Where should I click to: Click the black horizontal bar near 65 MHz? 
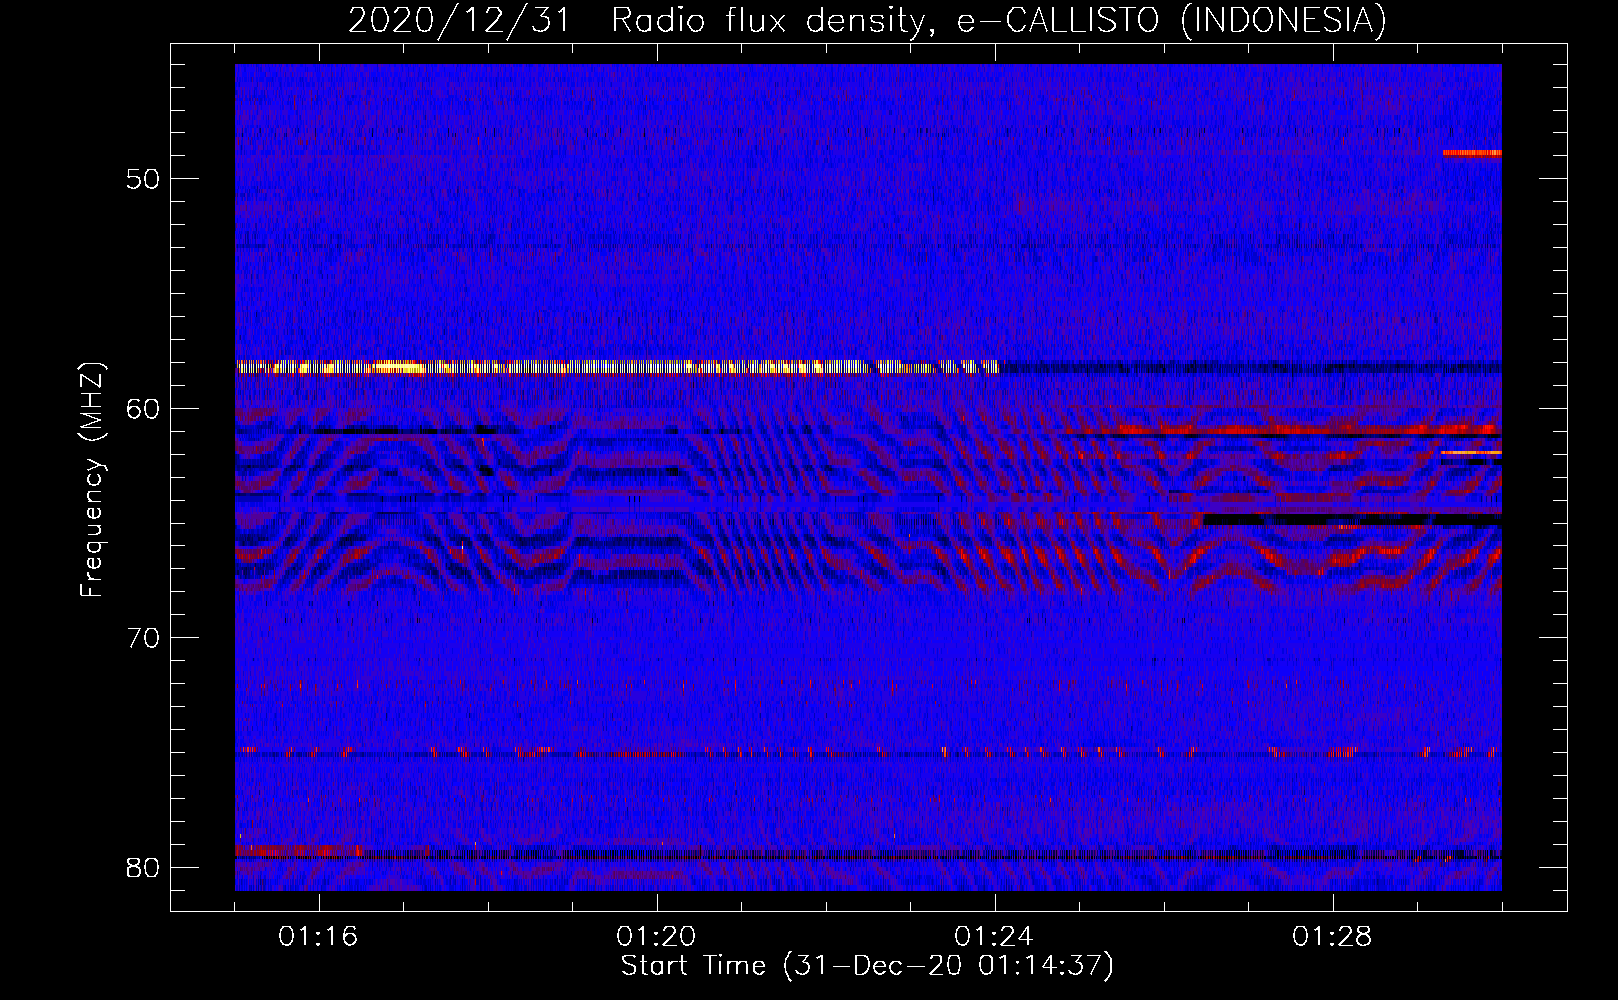point(1352,520)
